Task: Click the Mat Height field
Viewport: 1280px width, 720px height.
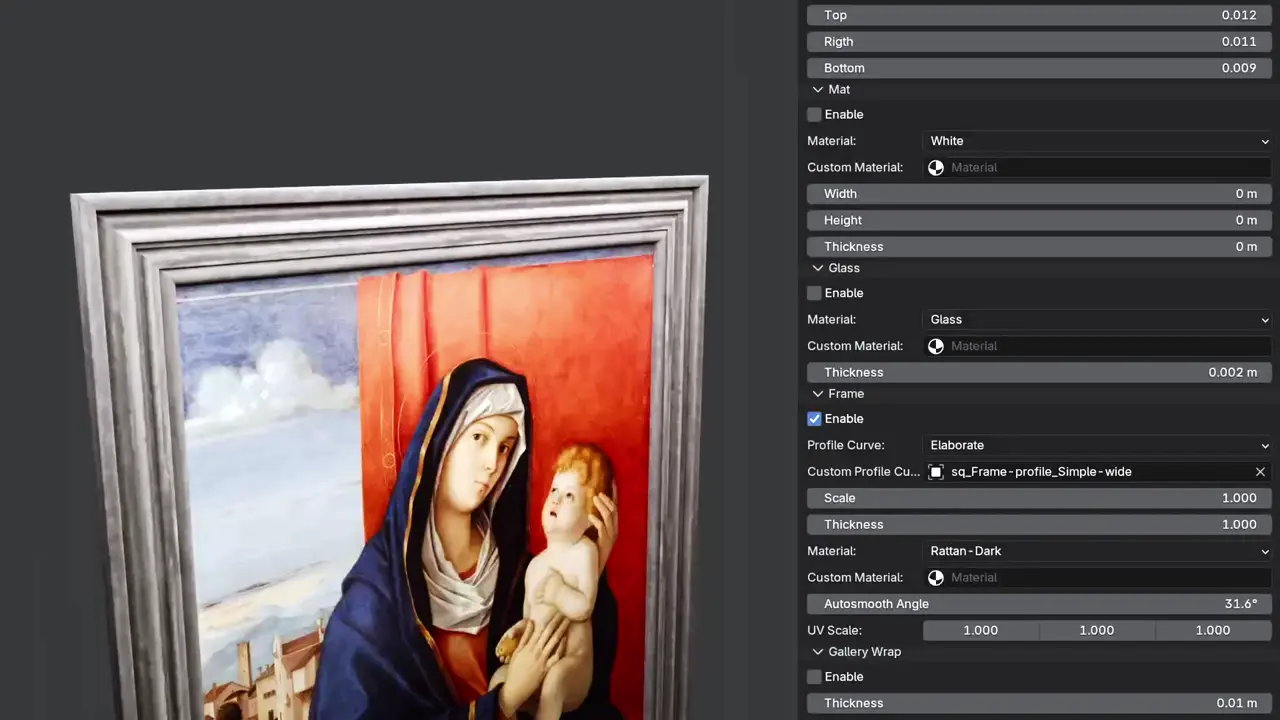Action: pos(1039,220)
